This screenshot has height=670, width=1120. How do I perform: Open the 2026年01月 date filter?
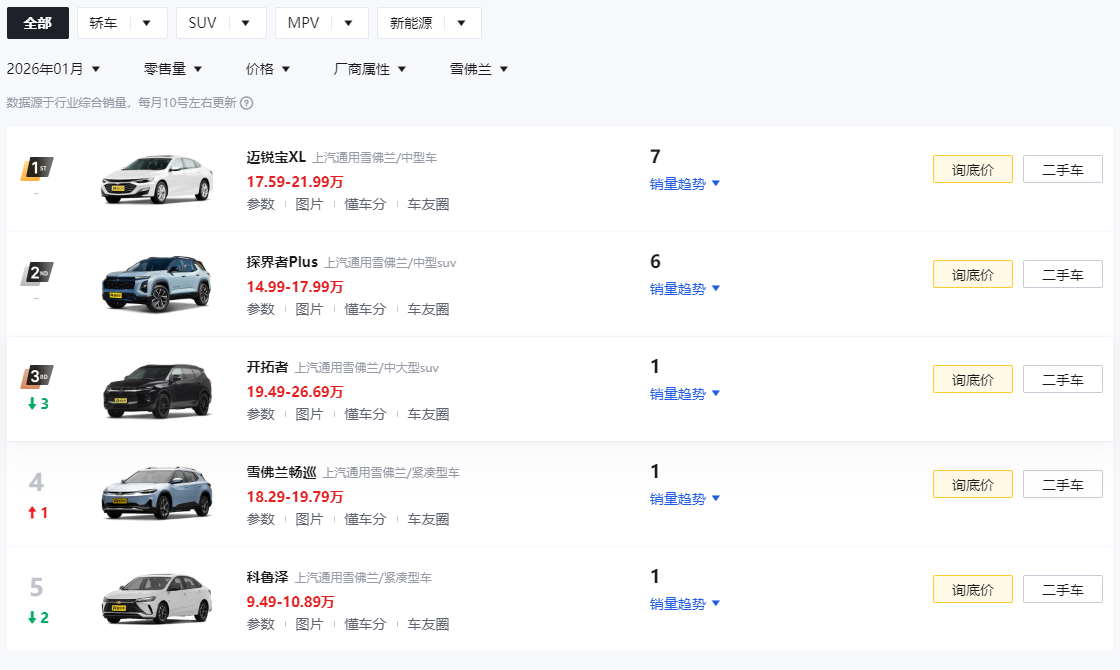point(54,69)
